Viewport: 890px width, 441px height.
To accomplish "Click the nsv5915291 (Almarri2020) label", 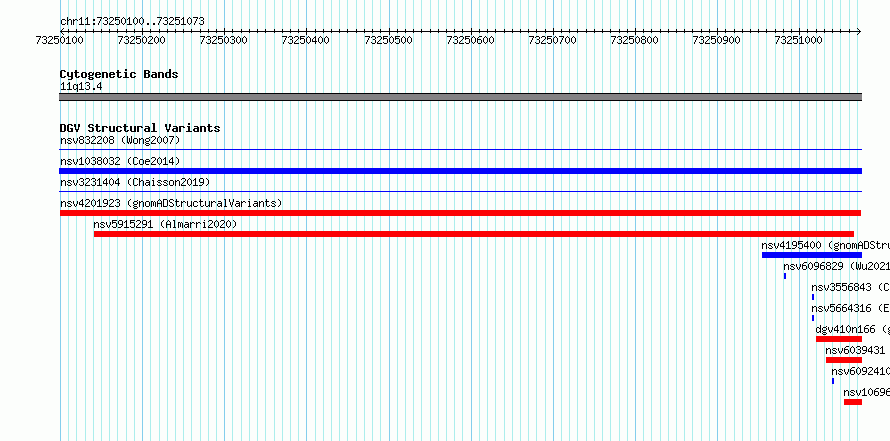I will 165,224.
